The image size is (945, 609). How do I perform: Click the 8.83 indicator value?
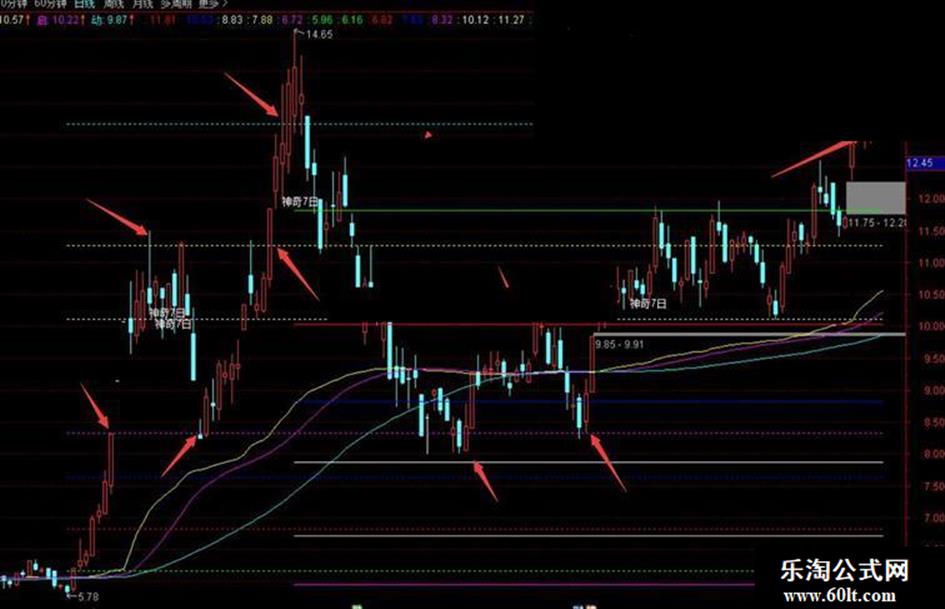tap(232, 20)
